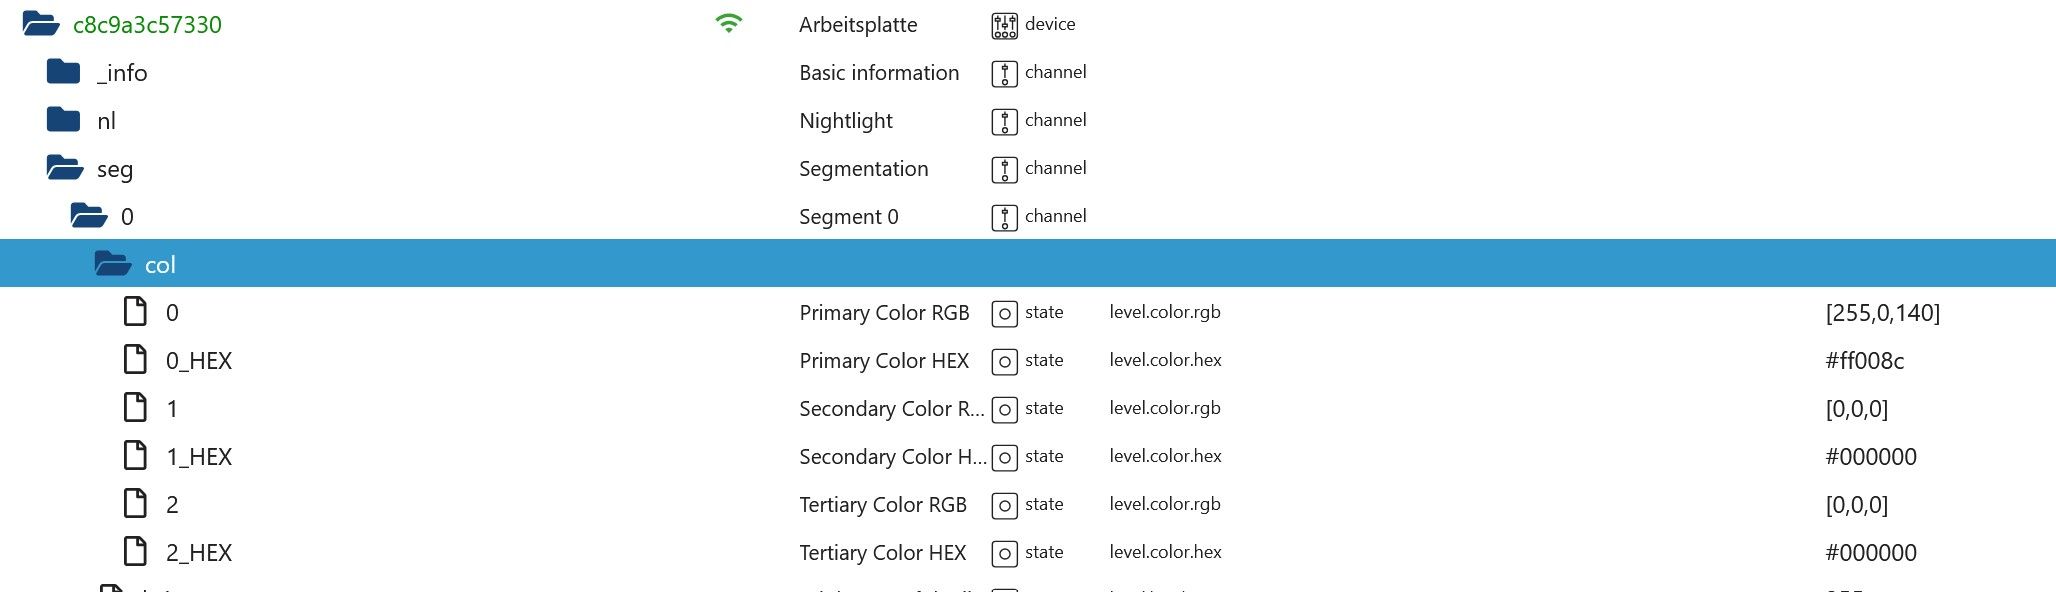Click the green wifi connection status icon
Screen dimensions: 2056x592
pos(729,24)
